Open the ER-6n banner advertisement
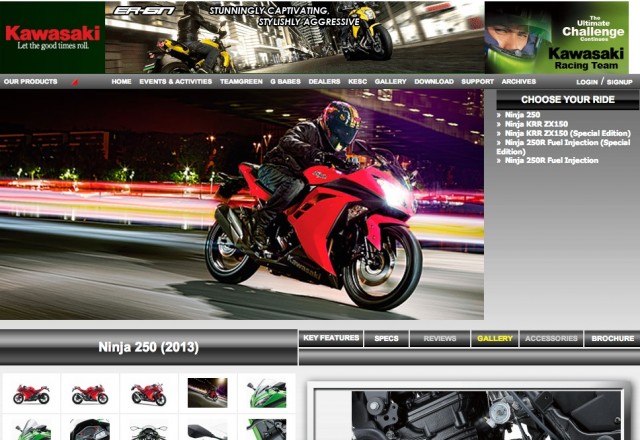 295,37
